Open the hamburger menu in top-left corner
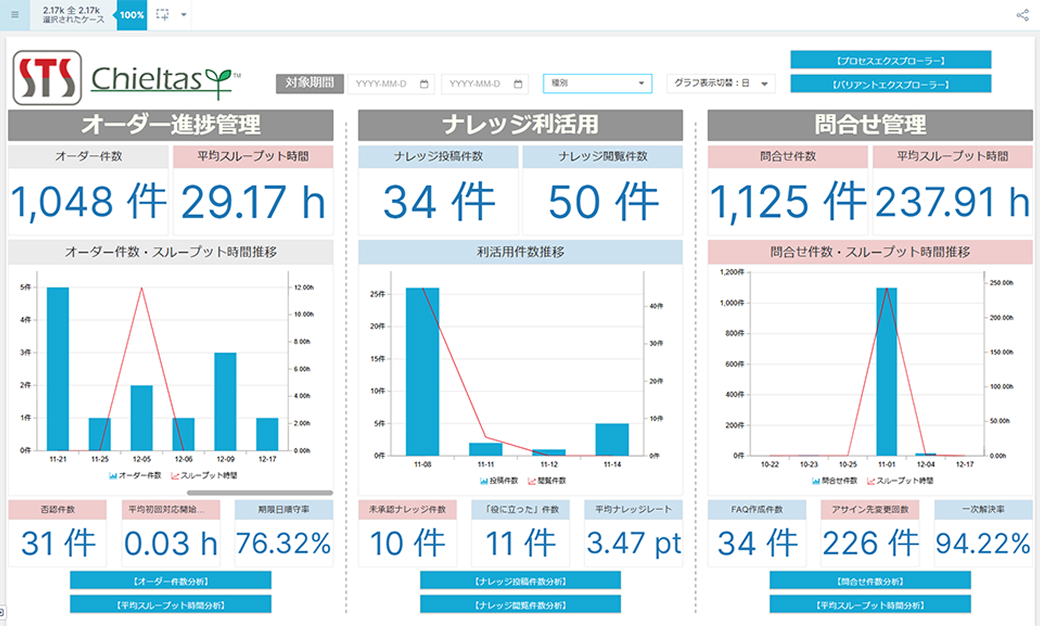This screenshot has width=1040, height=626. (14, 15)
